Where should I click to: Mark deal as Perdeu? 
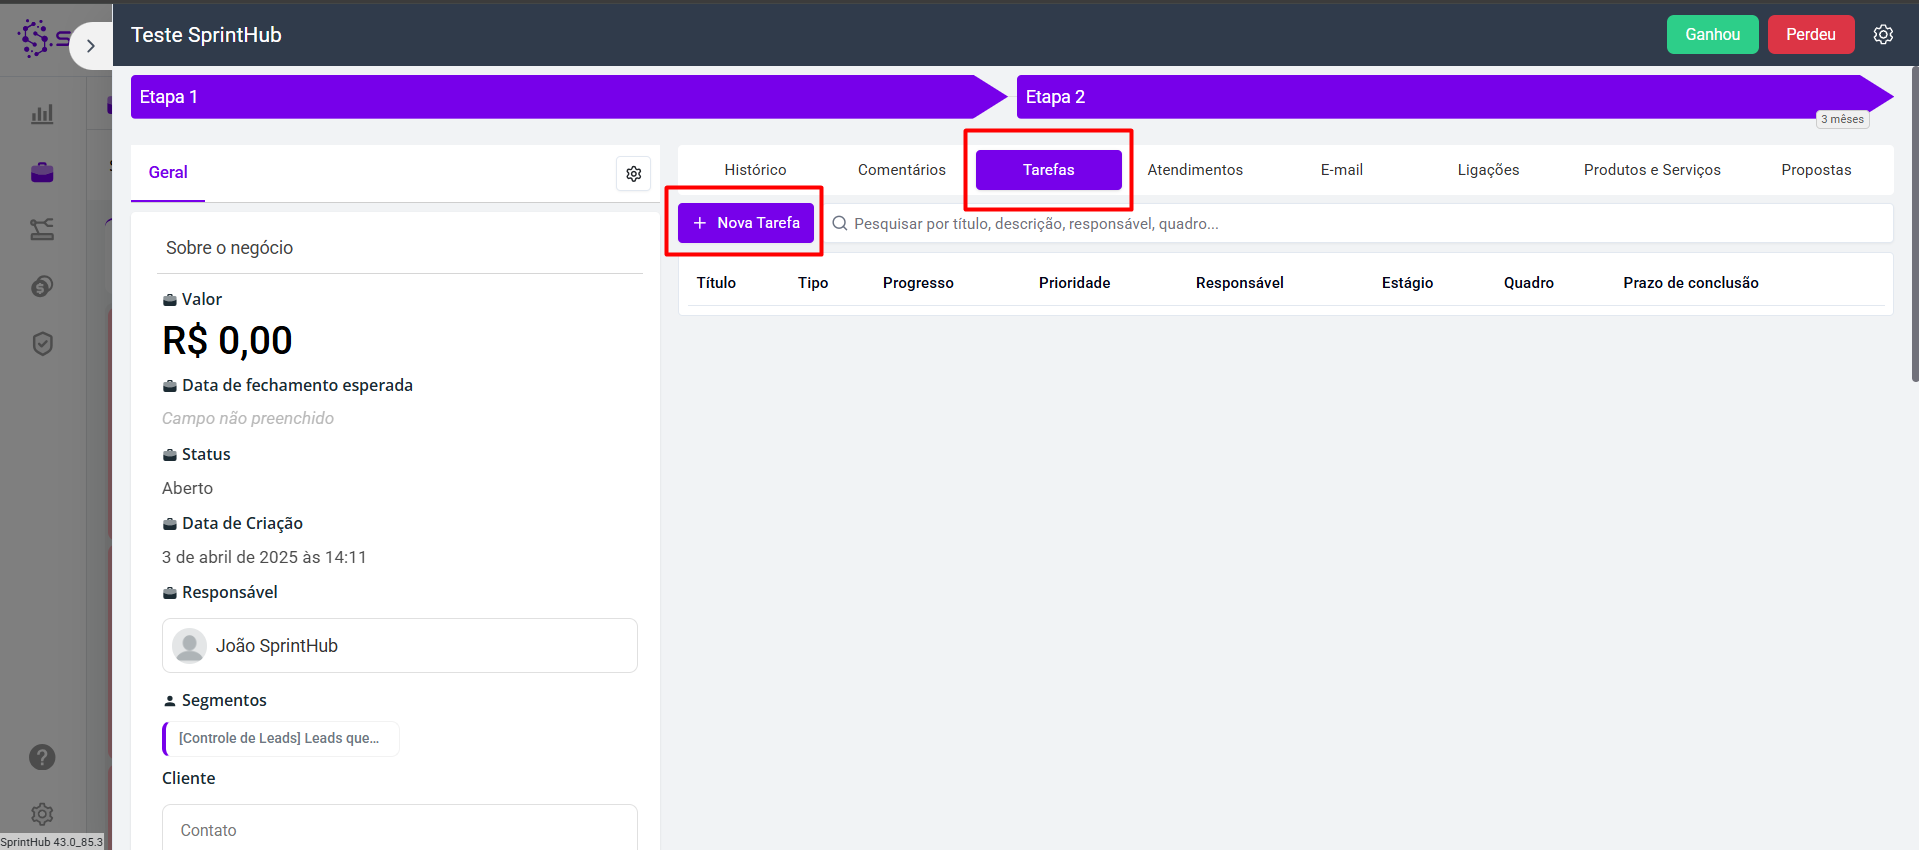(1810, 35)
